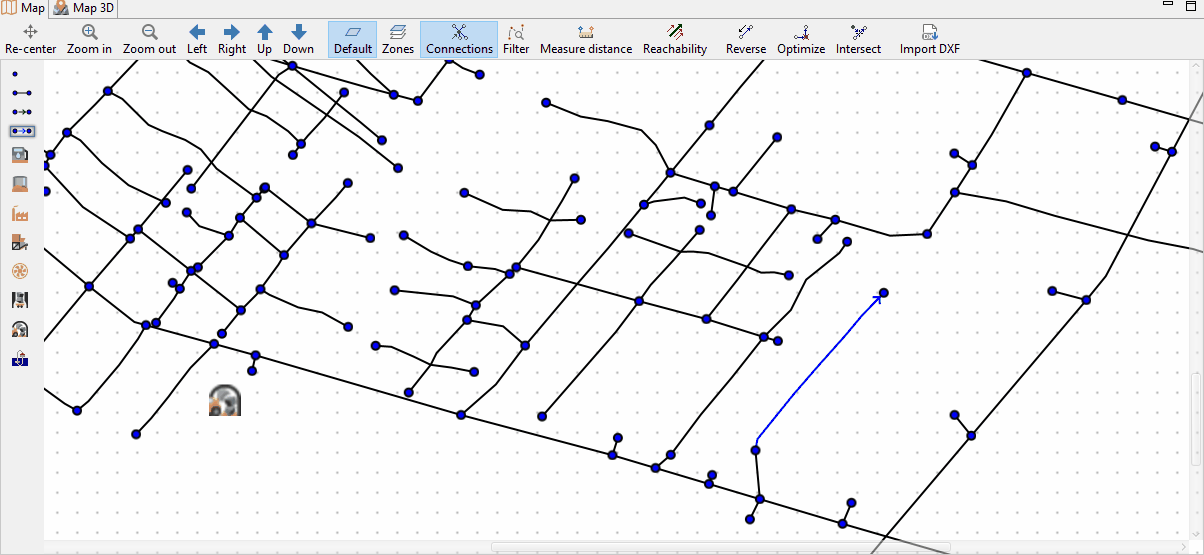The width and height of the screenshot is (1204, 555).
Task: Select the loading ramp icon in sidebar
Action: [x=20, y=242]
